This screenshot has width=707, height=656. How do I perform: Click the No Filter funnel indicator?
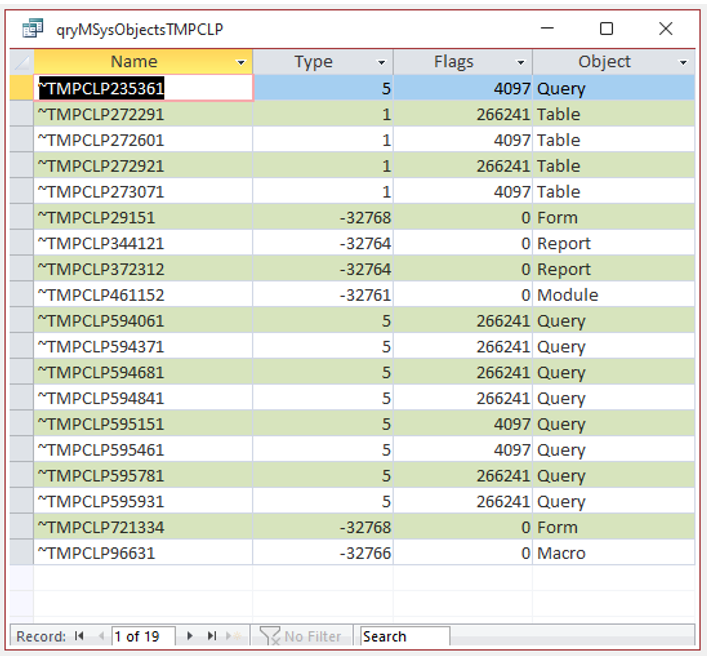(301, 636)
